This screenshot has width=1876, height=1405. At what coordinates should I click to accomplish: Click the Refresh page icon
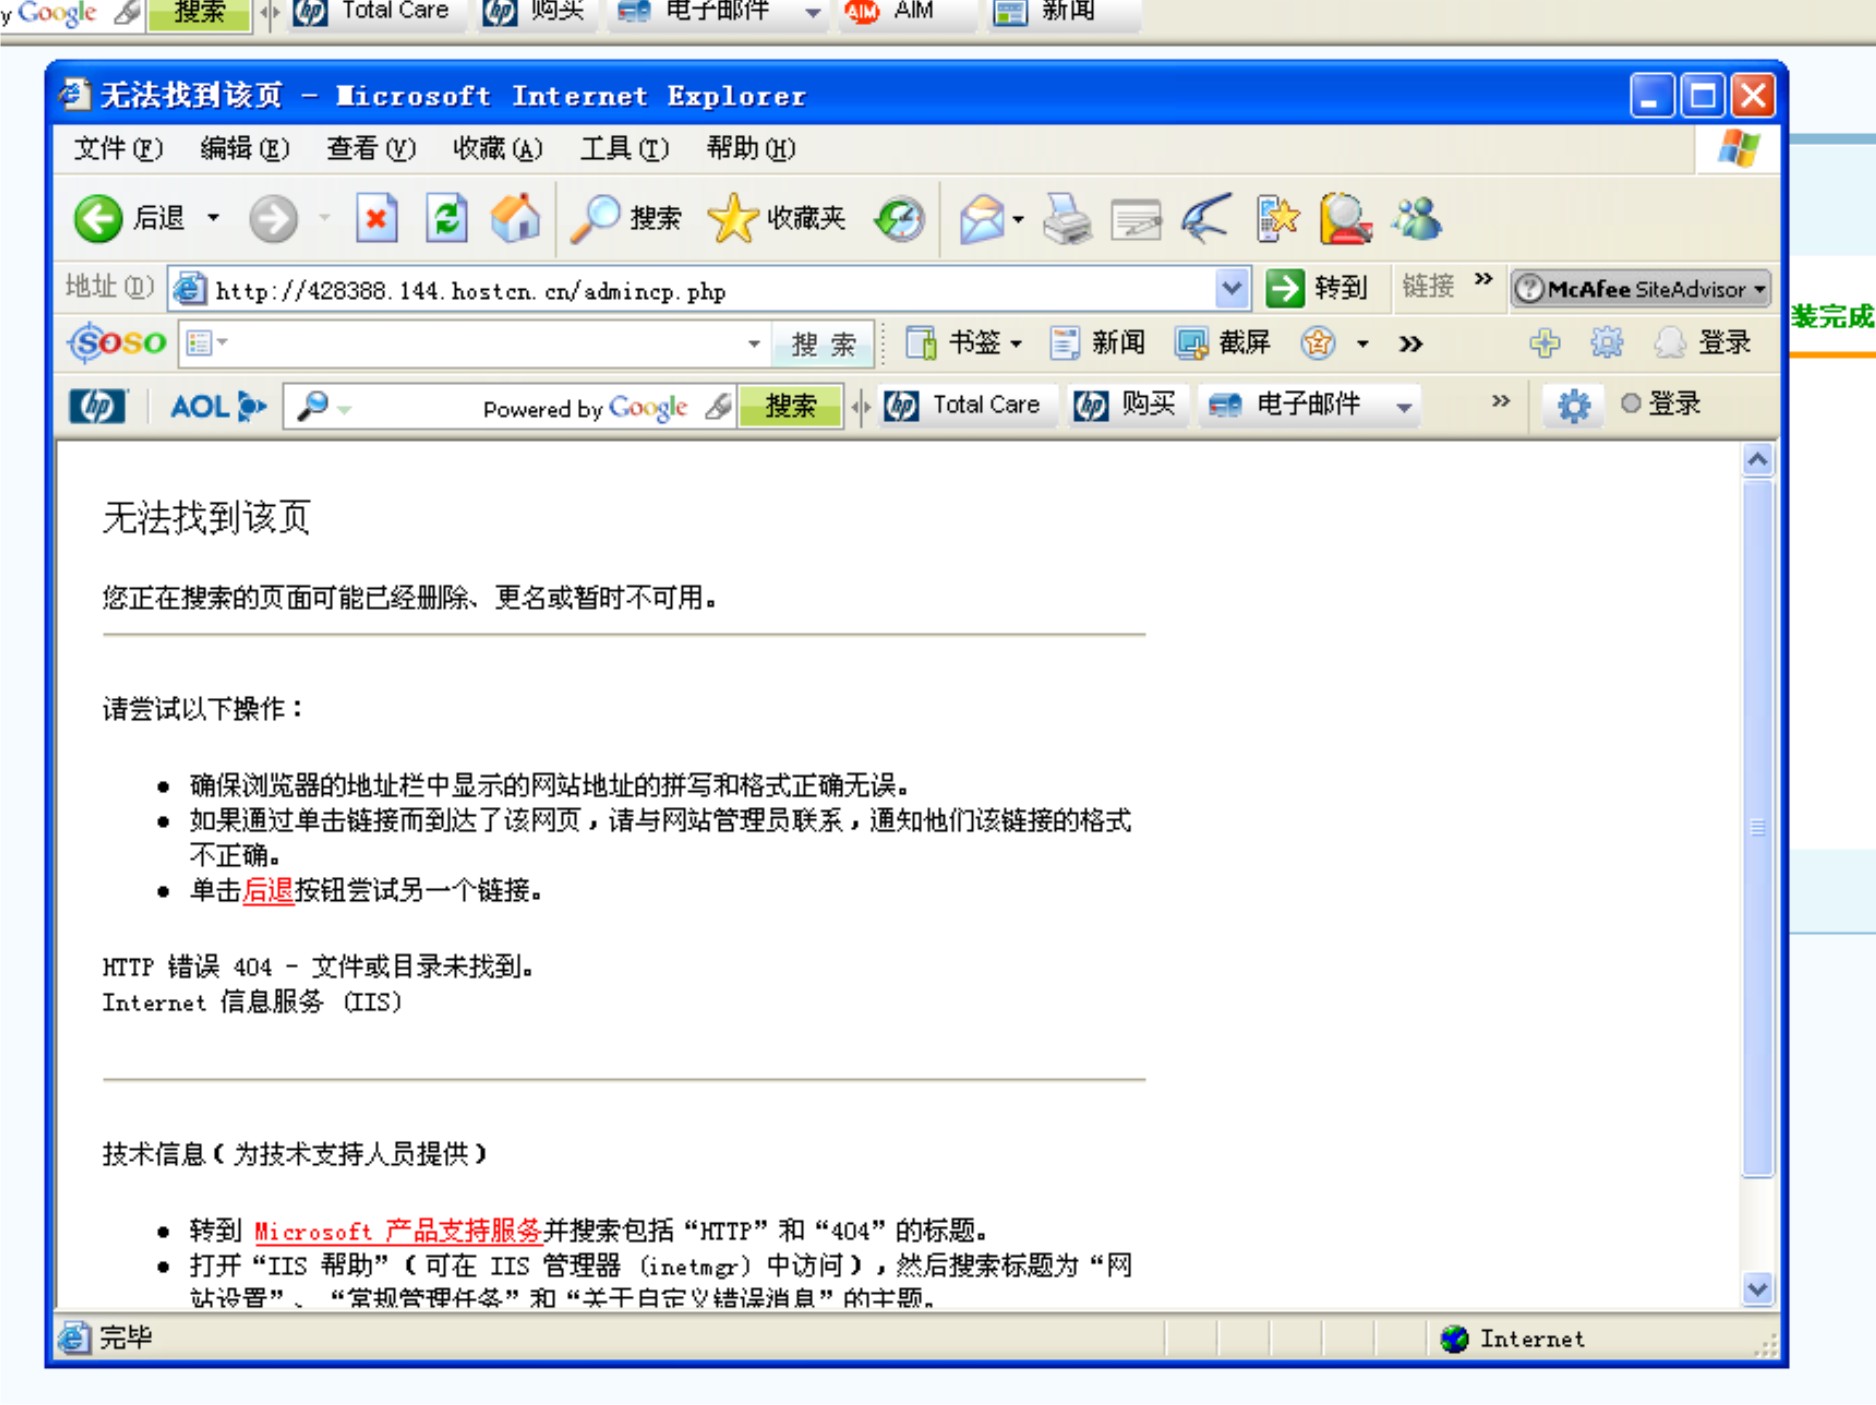(x=446, y=218)
